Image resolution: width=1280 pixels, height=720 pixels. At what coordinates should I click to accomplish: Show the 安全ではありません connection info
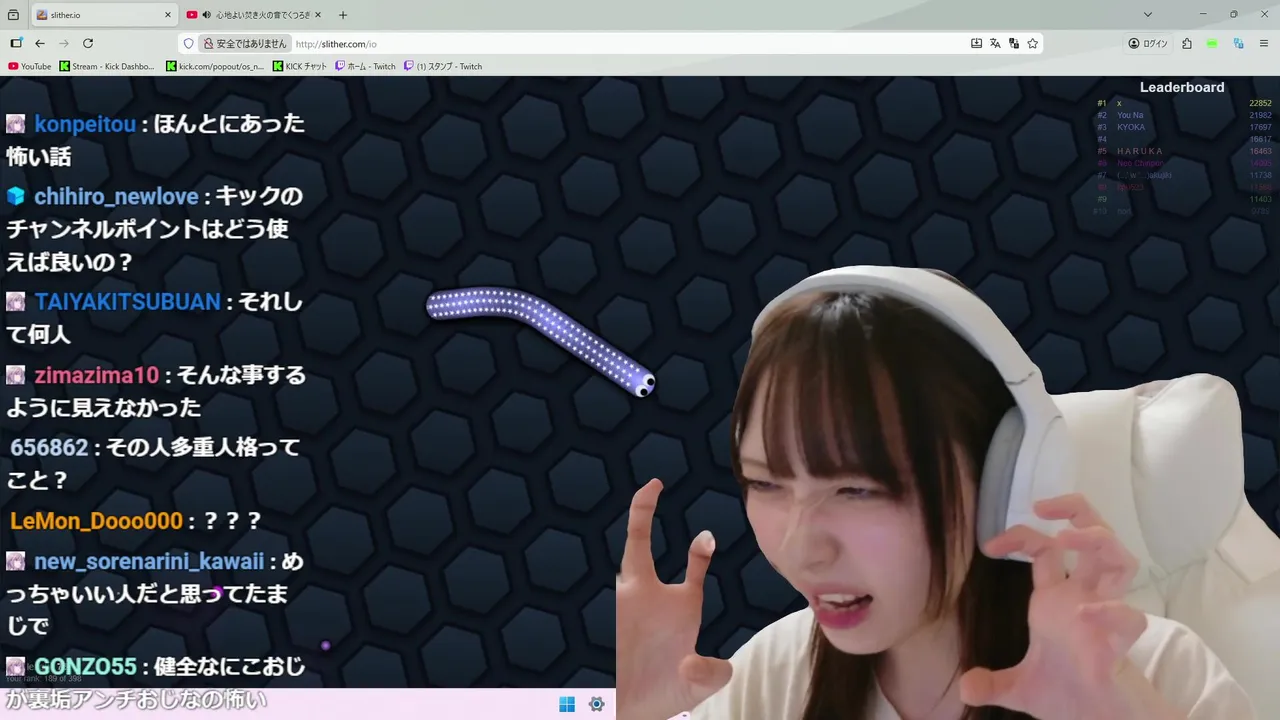pyautogui.click(x=245, y=43)
